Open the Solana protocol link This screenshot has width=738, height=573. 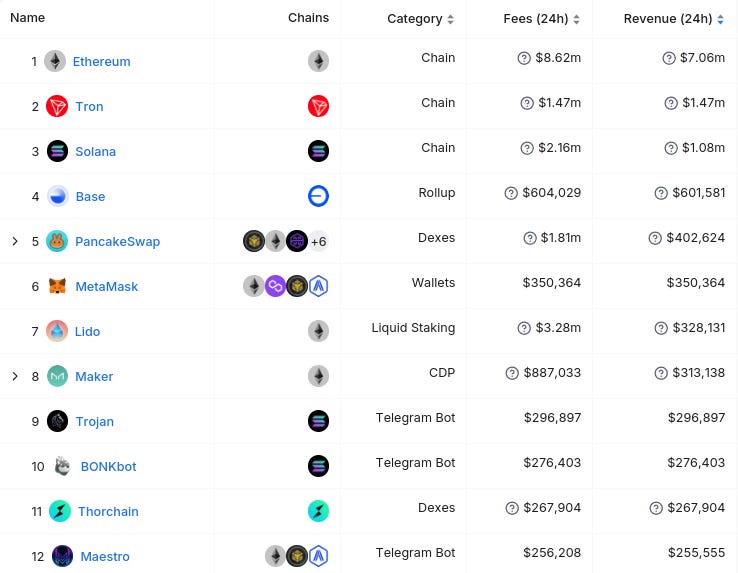pyautogui.click(x=96, y=152)
